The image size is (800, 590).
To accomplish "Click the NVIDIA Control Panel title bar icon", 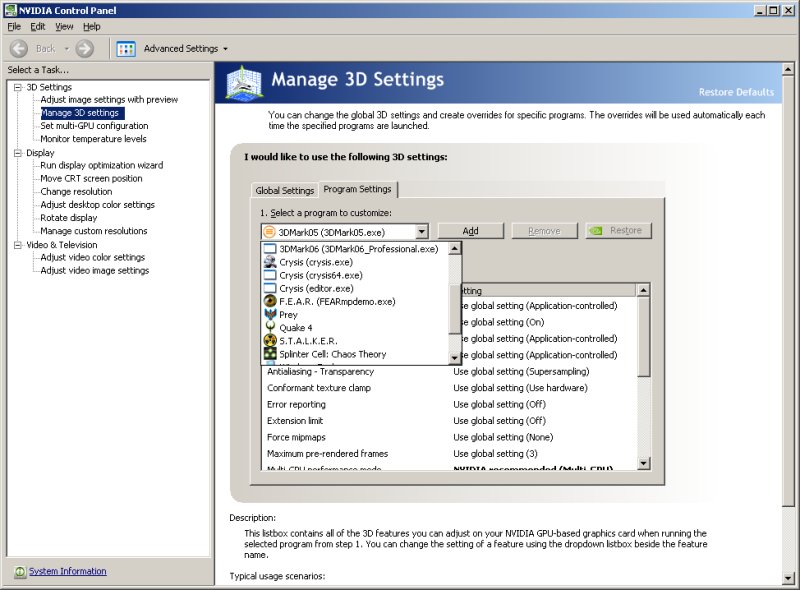I will 10,10.
